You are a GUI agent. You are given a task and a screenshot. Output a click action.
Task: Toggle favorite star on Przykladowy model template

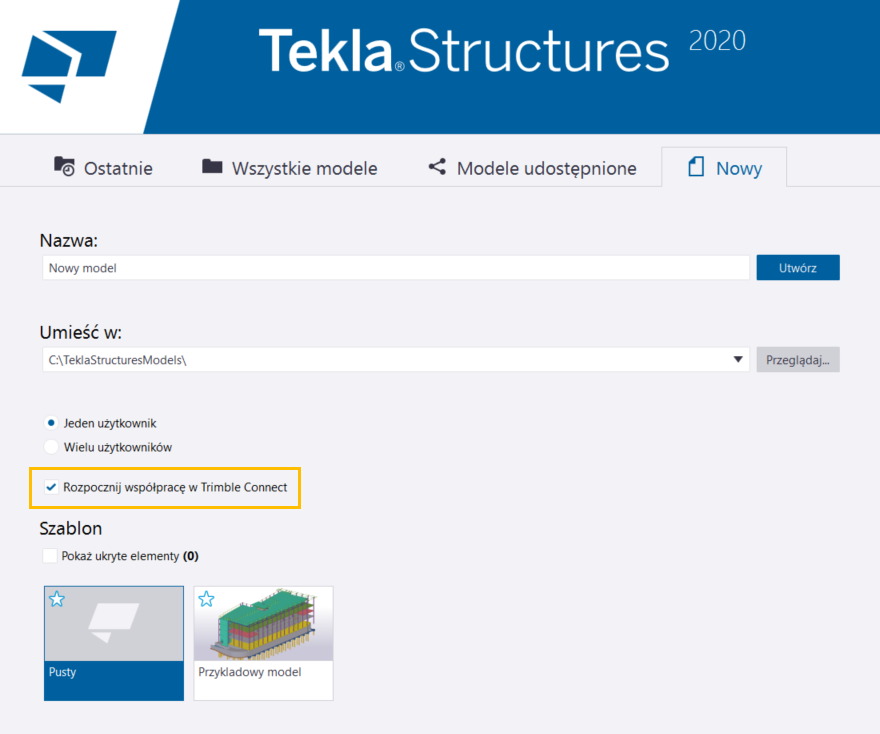[206, 599]
